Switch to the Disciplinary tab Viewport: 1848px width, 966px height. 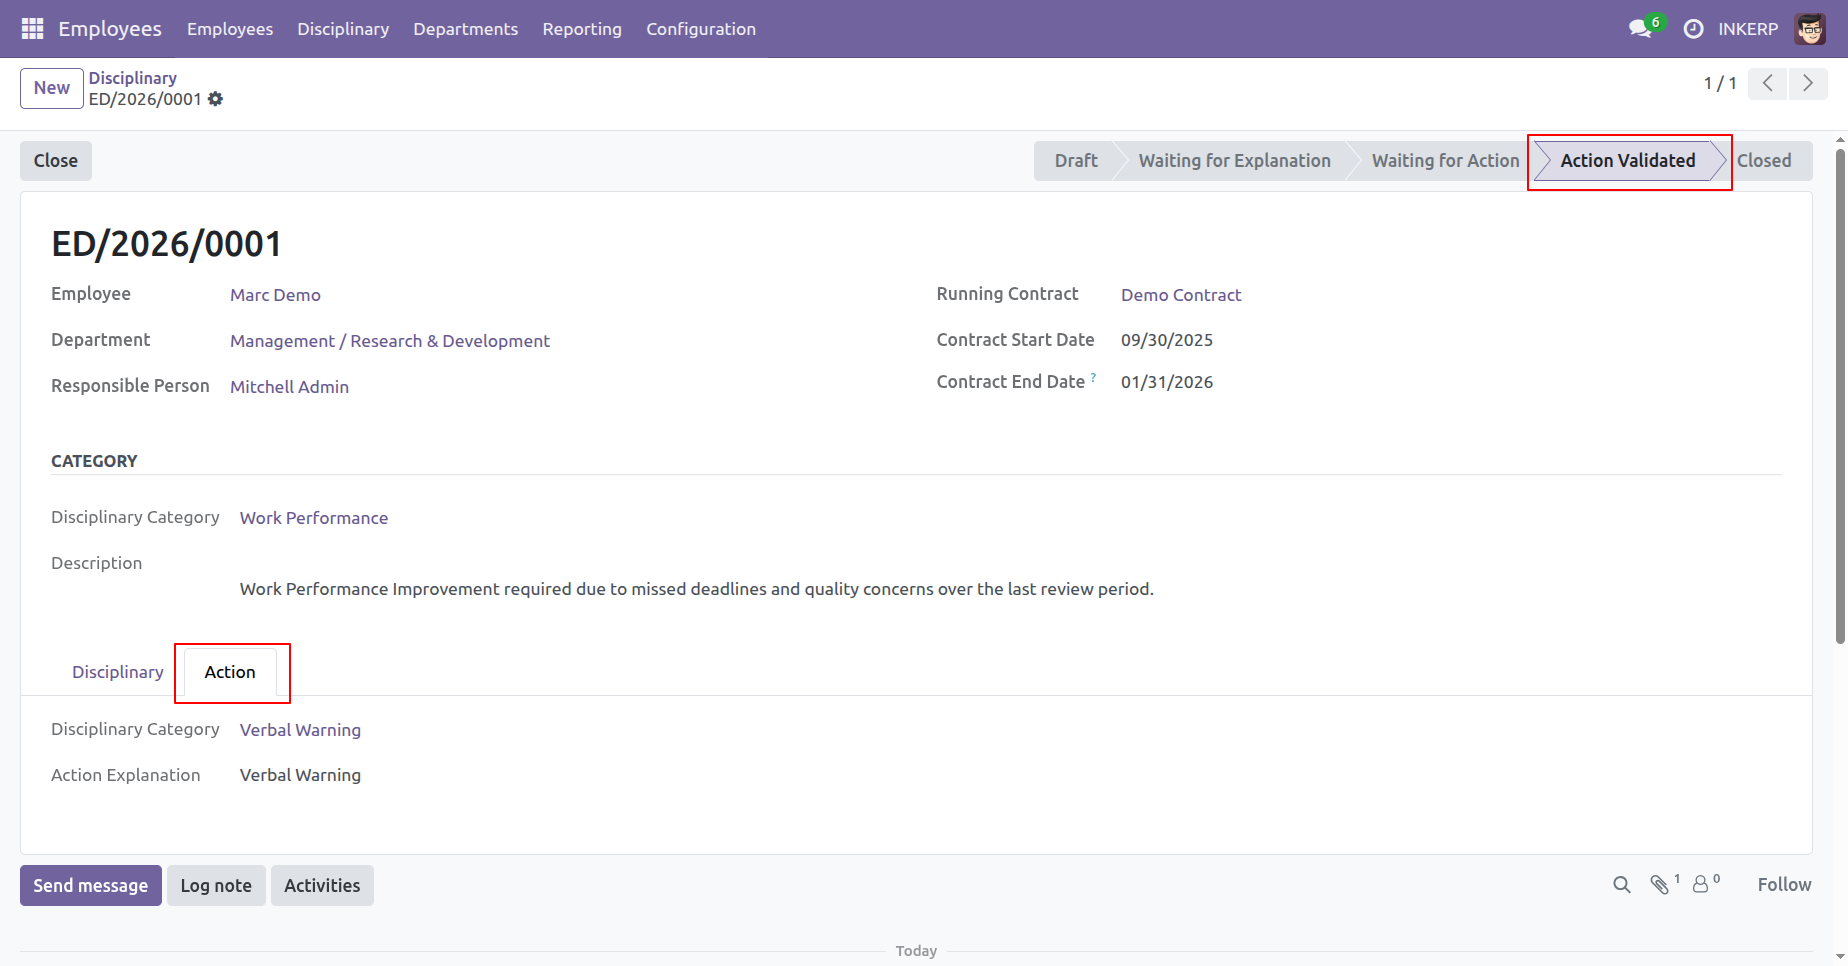pos(118,672)
